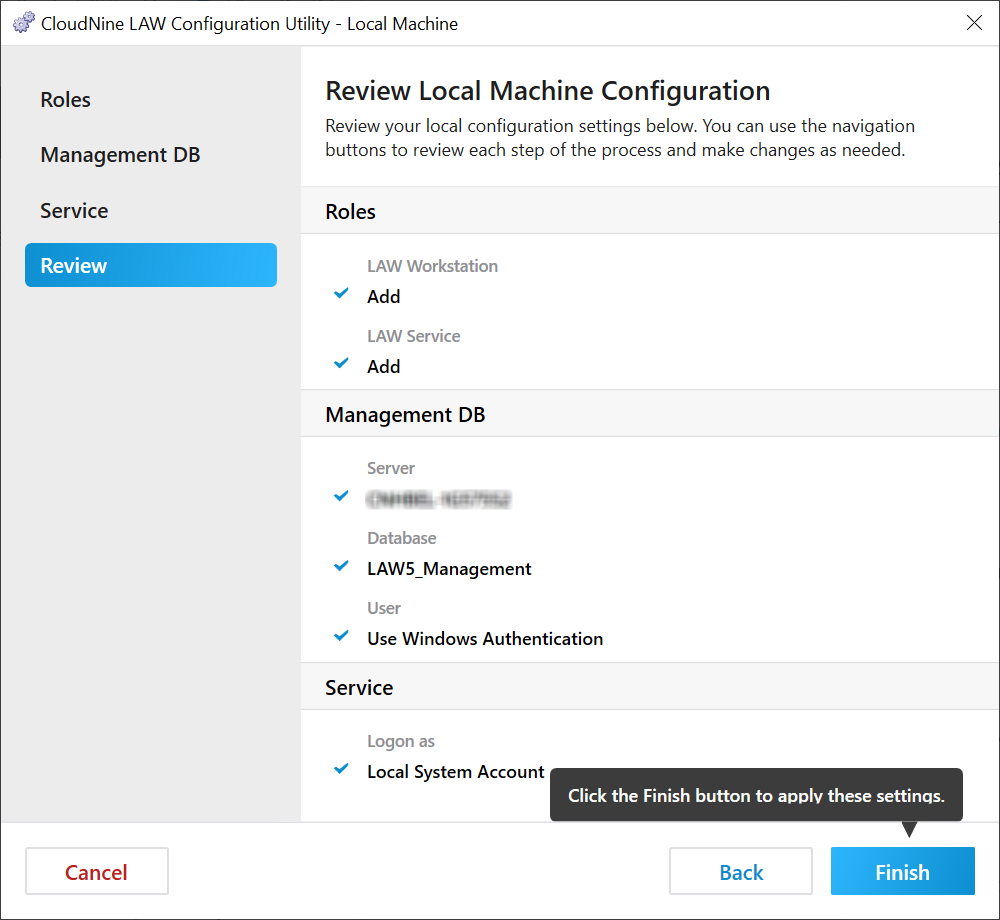
Task: Close the Configuration Utility window
Action: click(x=974, y=23)
